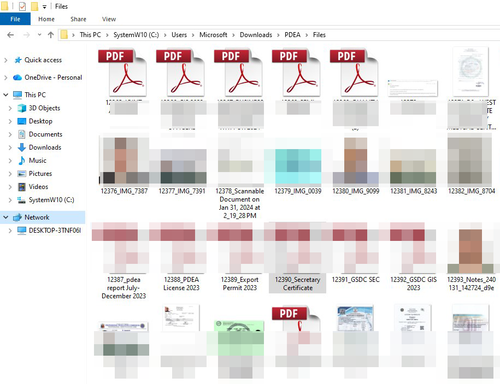The height and width of the screenshot is (384, 500).
Task: Click PDEA in the address bar
Action: [292, 35]
